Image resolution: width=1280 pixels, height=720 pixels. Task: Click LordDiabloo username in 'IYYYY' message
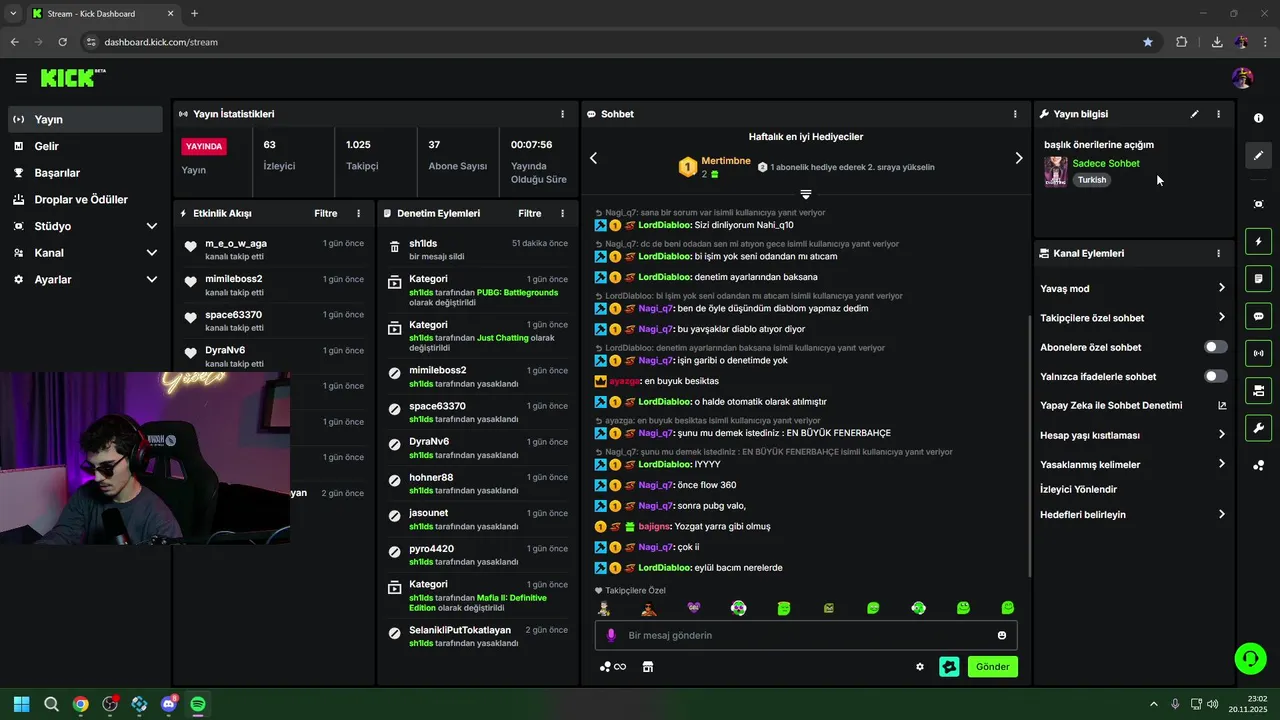(664, 464)
